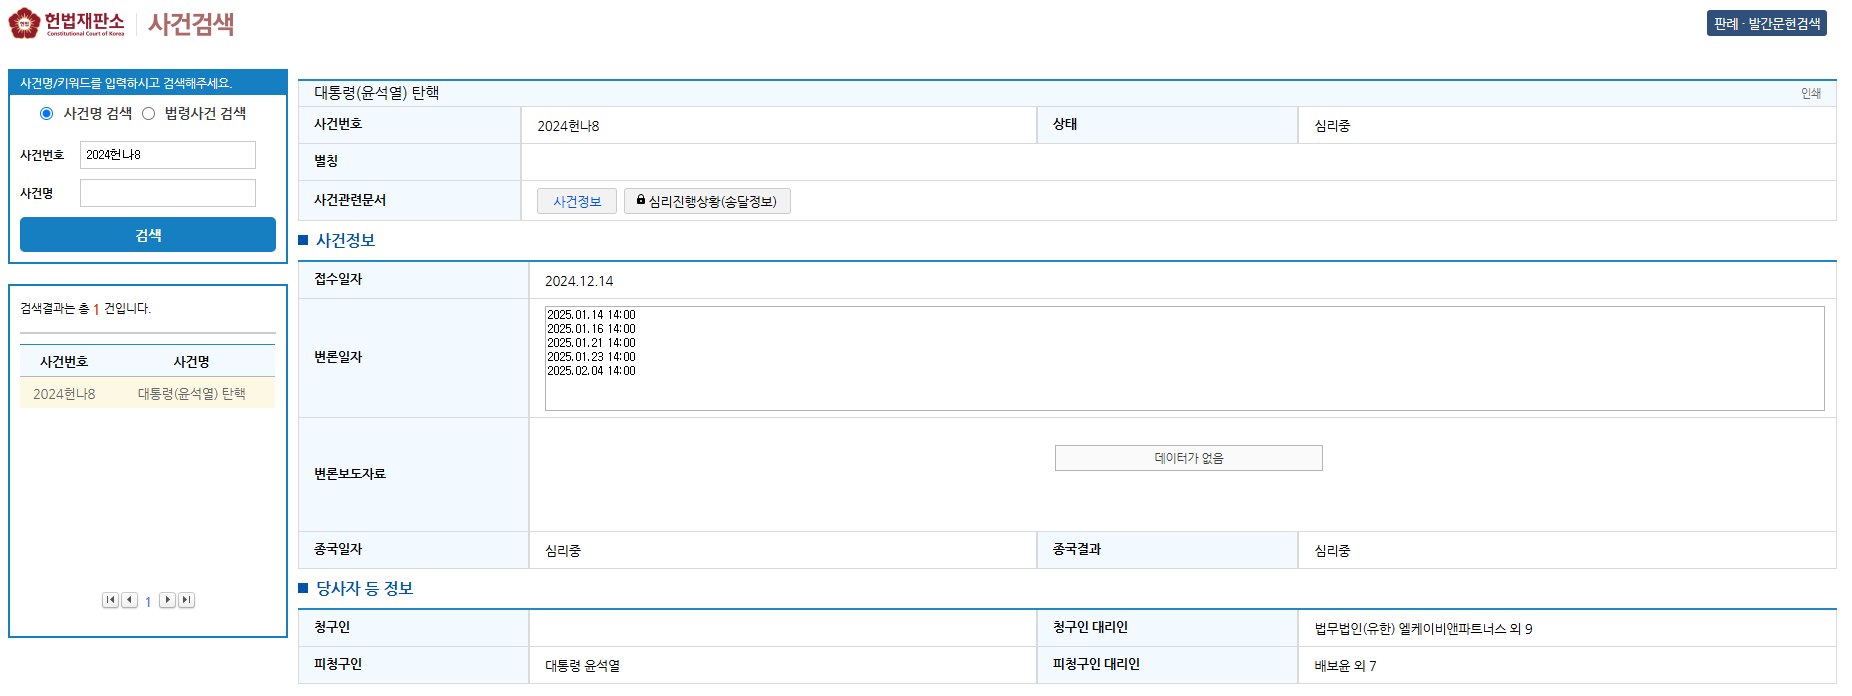Viewport: 1852px width, 696px height.
Task: Click 대통령(윤석열) 탄핵 in results list
Action: pyautogui.click(x=191, y=394)
